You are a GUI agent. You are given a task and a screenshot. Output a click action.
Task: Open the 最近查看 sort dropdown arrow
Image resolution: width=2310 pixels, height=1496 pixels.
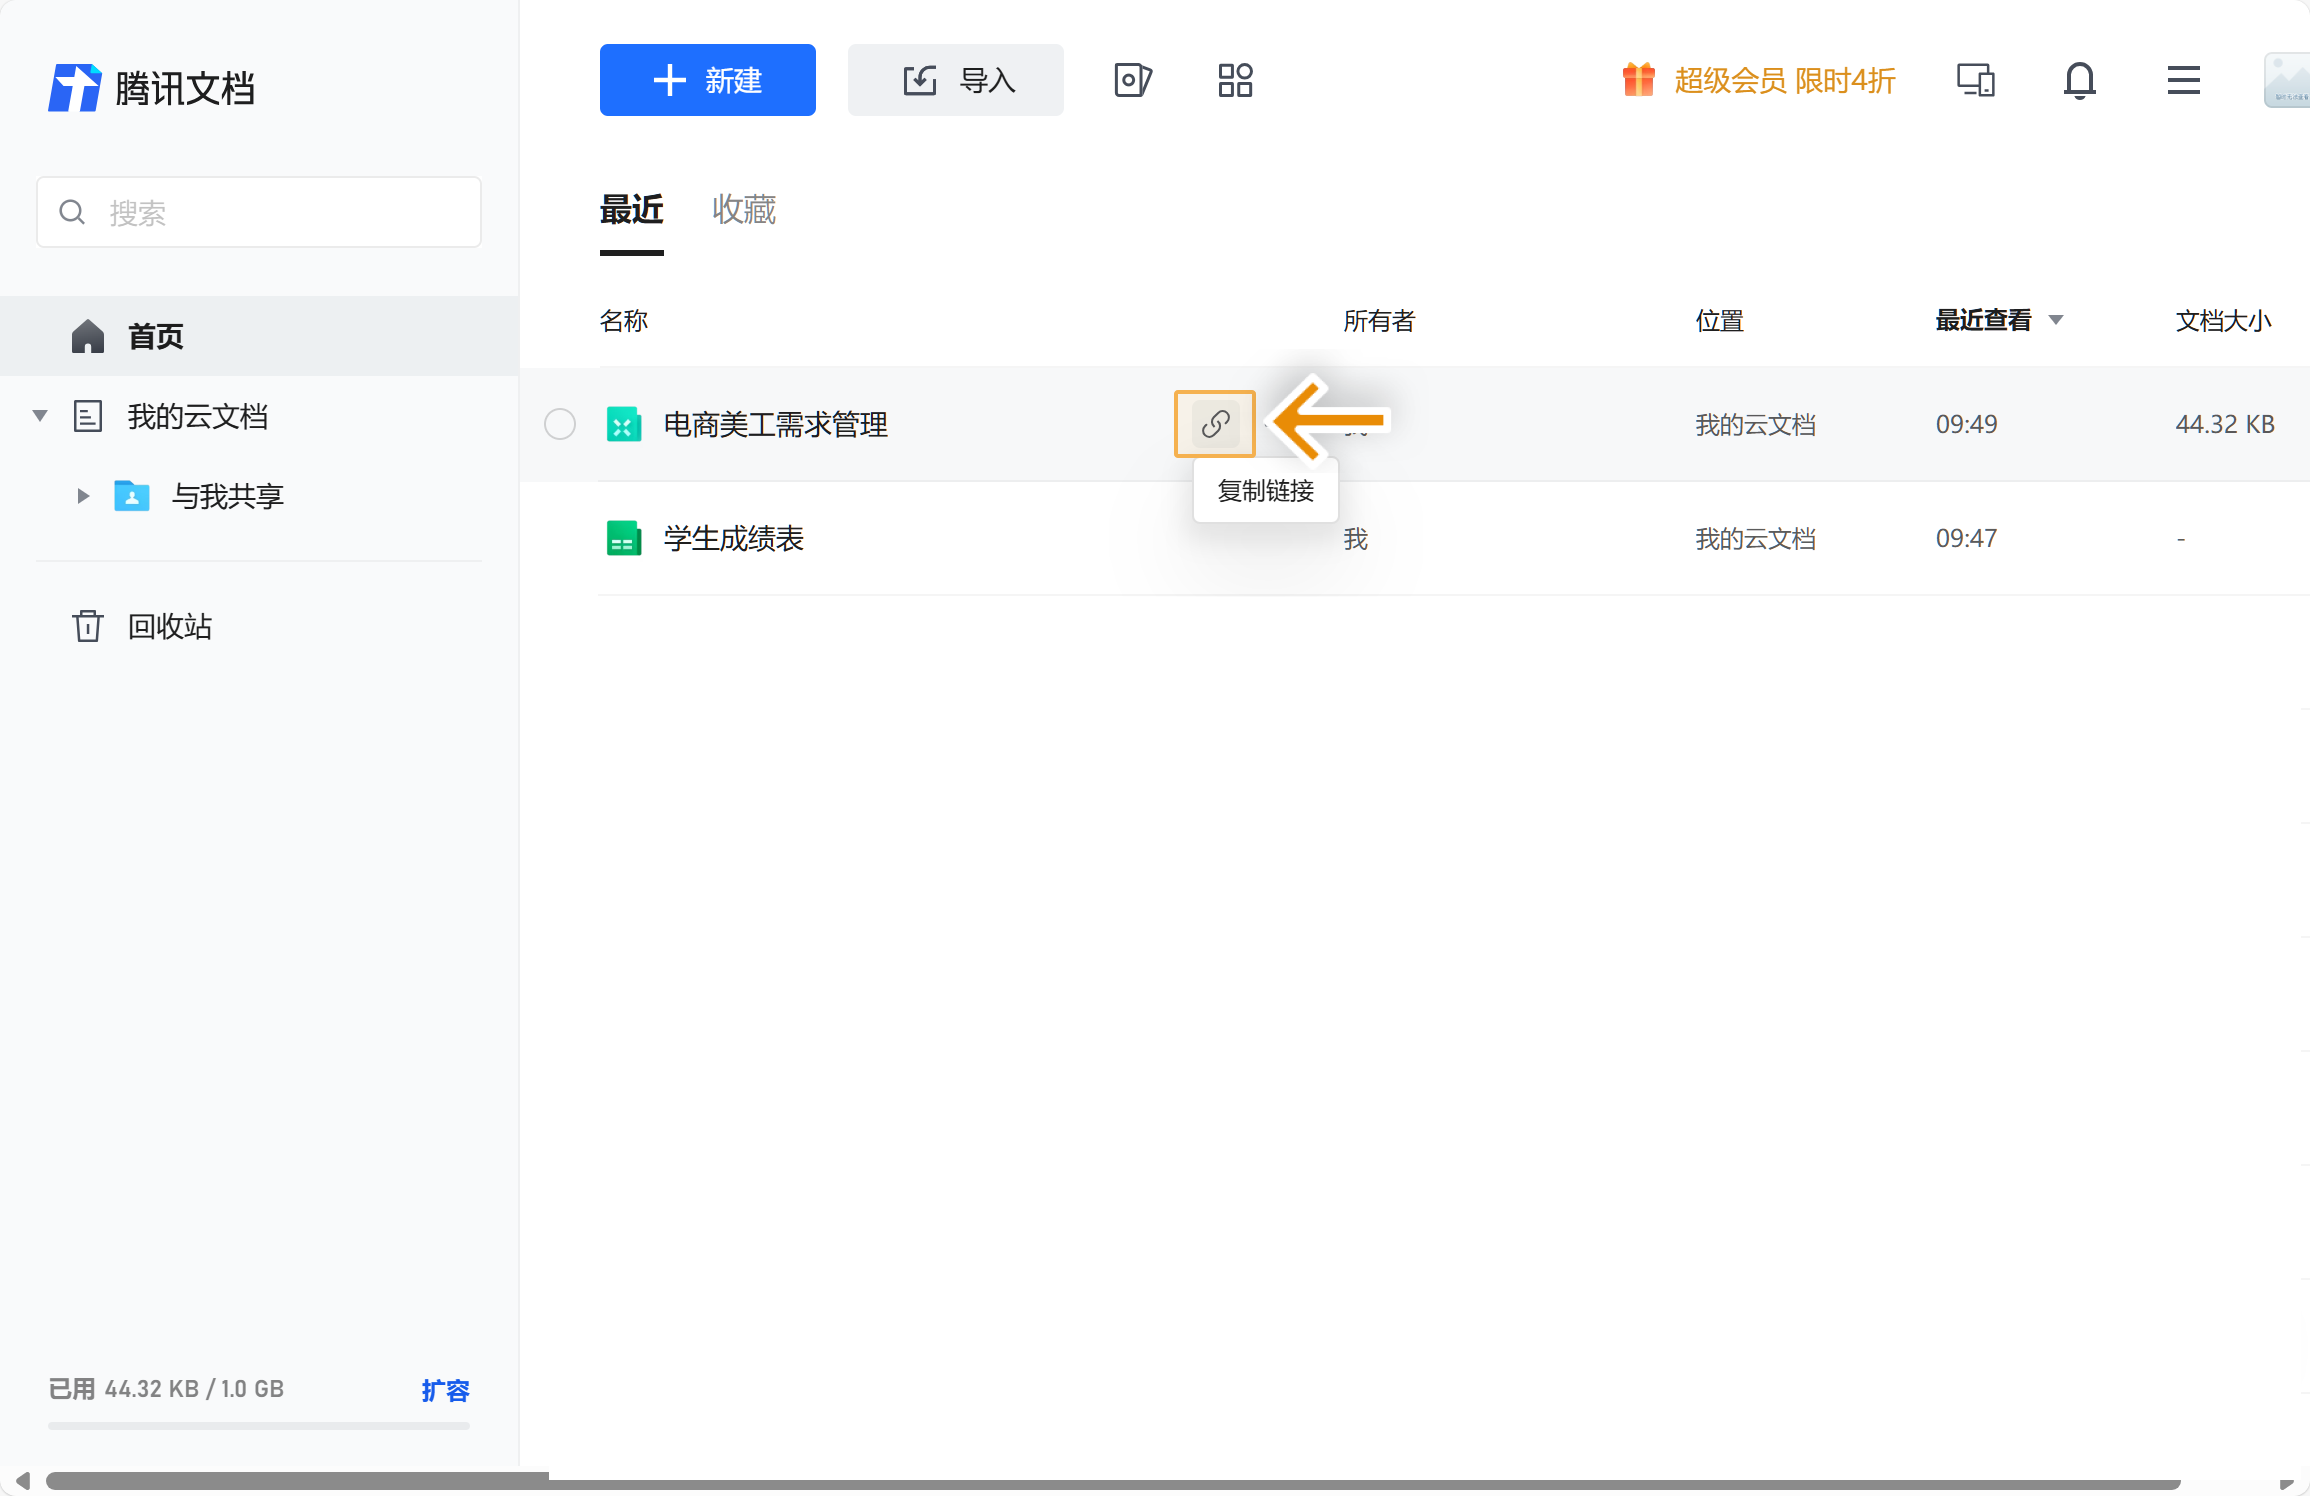pos(2056,320)
